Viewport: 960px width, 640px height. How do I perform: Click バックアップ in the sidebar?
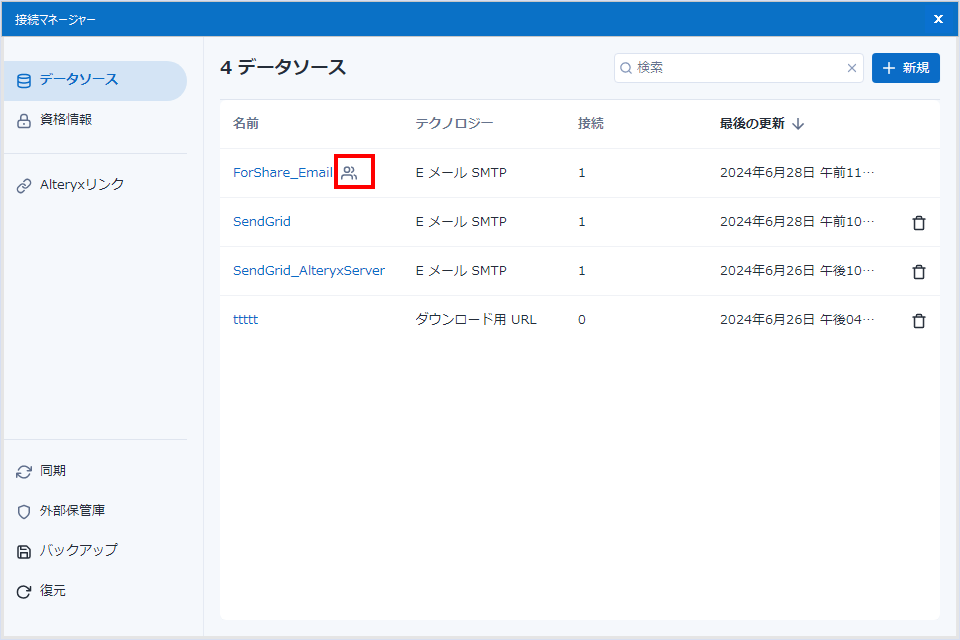click(78, 551)
